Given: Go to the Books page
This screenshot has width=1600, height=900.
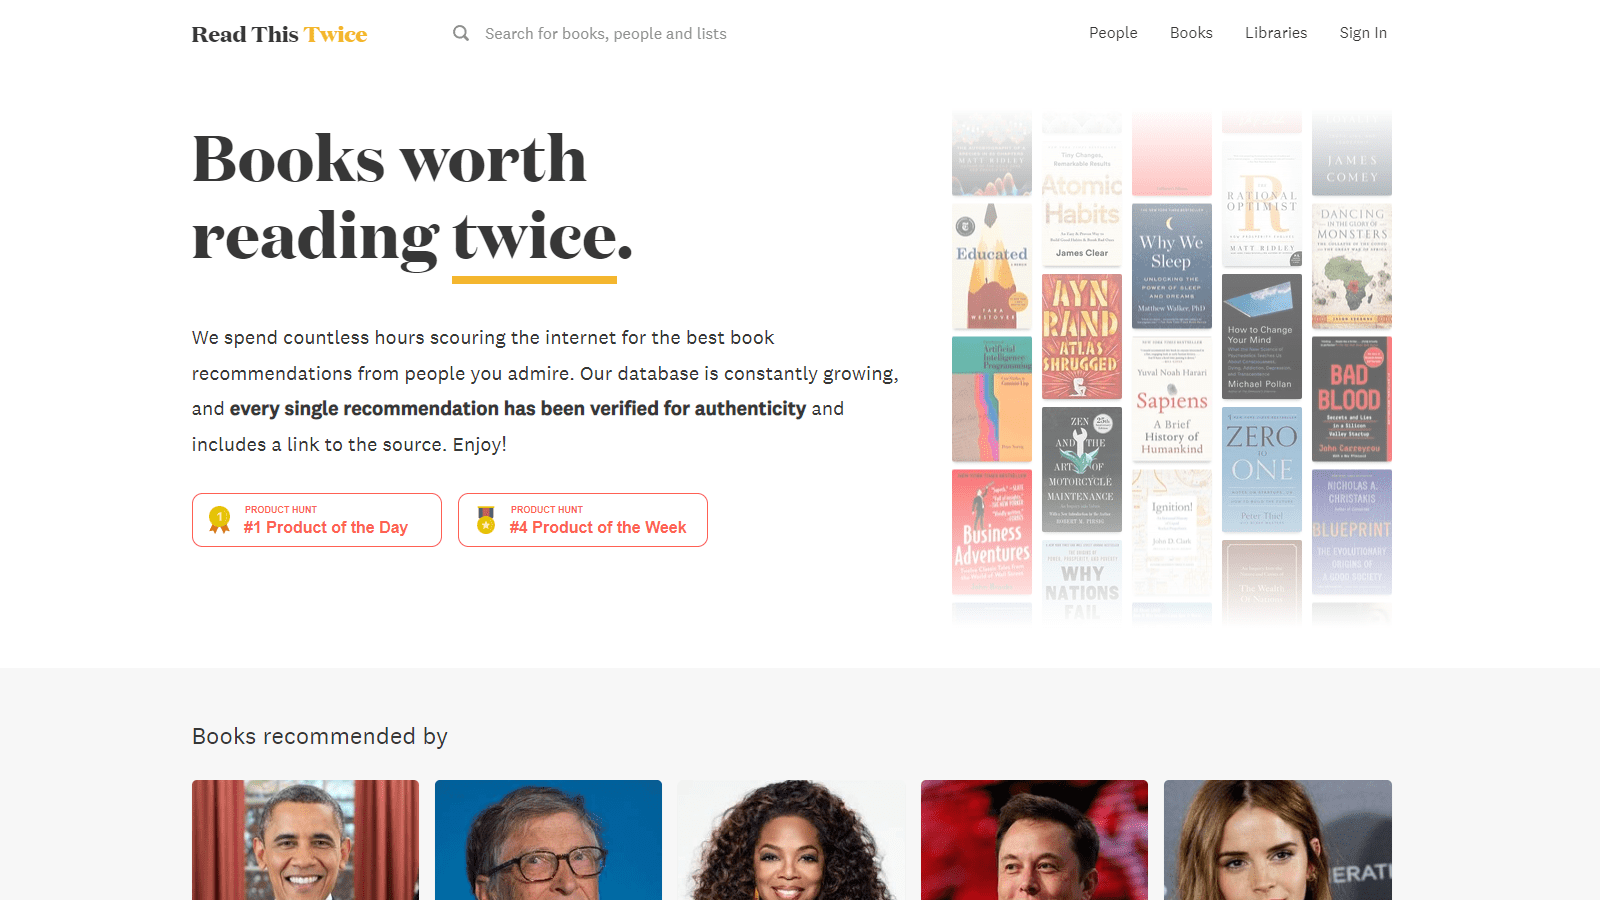Looking at the screenshot, I should (x=1191, y=33).
